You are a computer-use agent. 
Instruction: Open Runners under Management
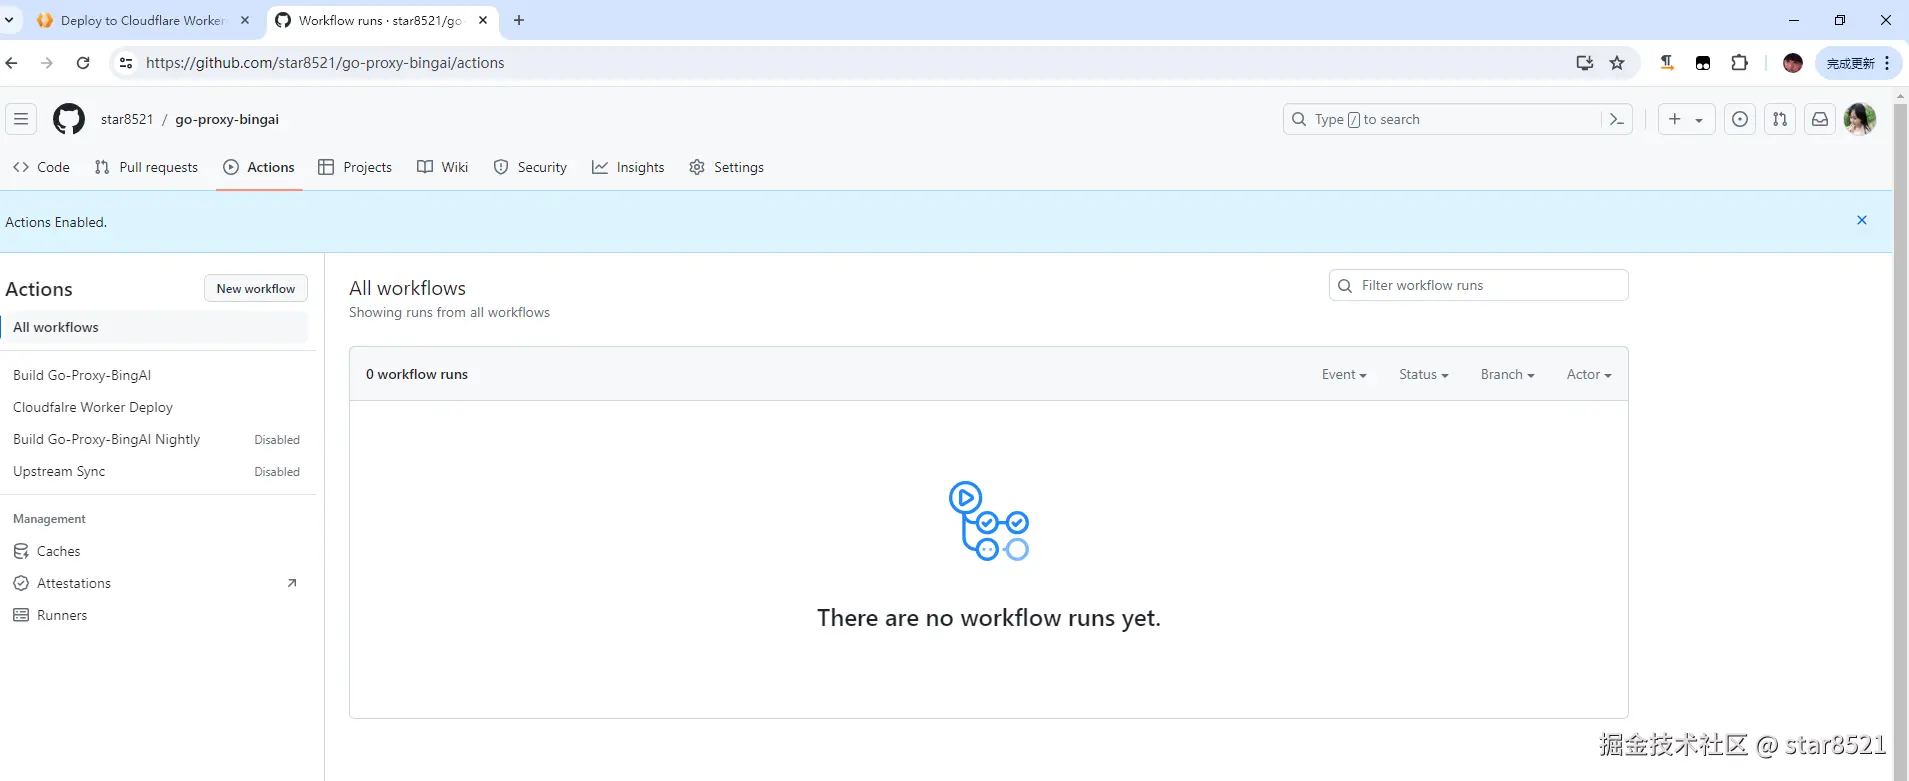pyautogui.click(x=50, y=615)
